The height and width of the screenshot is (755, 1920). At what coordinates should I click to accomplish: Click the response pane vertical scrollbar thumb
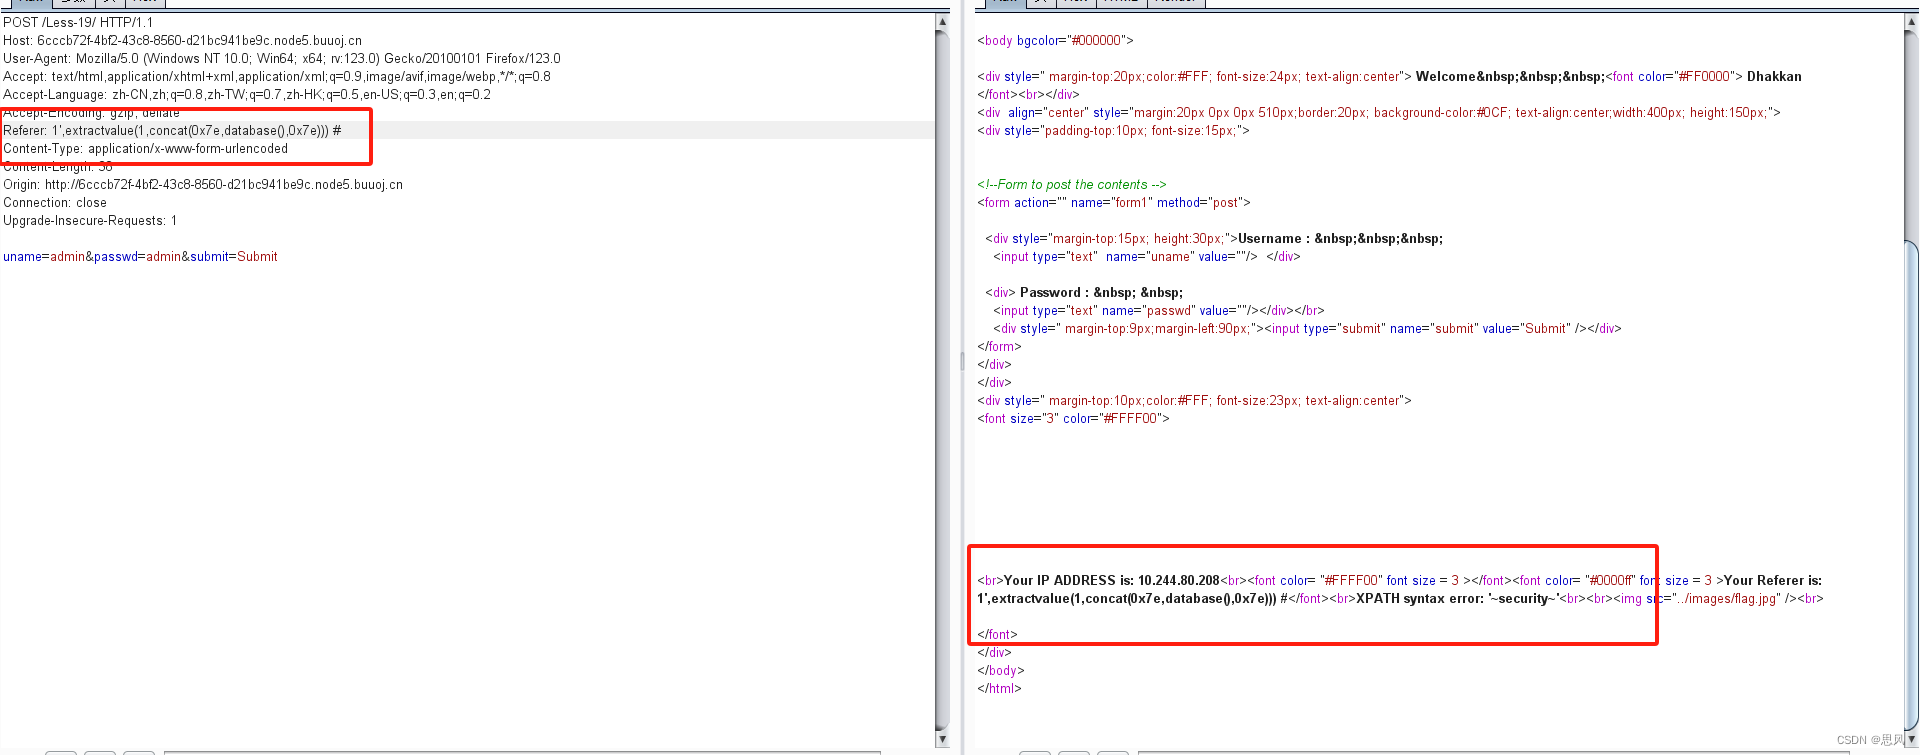pos(1911,485)
